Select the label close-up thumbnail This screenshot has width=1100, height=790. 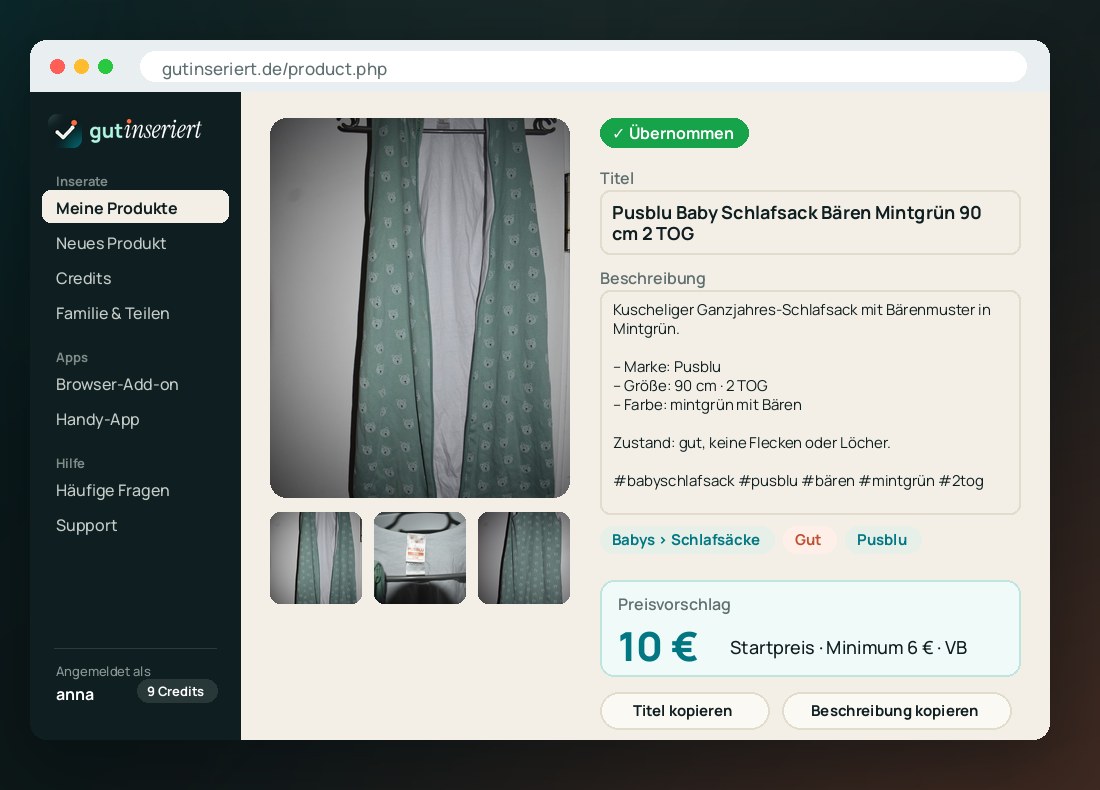[x=420, y=558]
